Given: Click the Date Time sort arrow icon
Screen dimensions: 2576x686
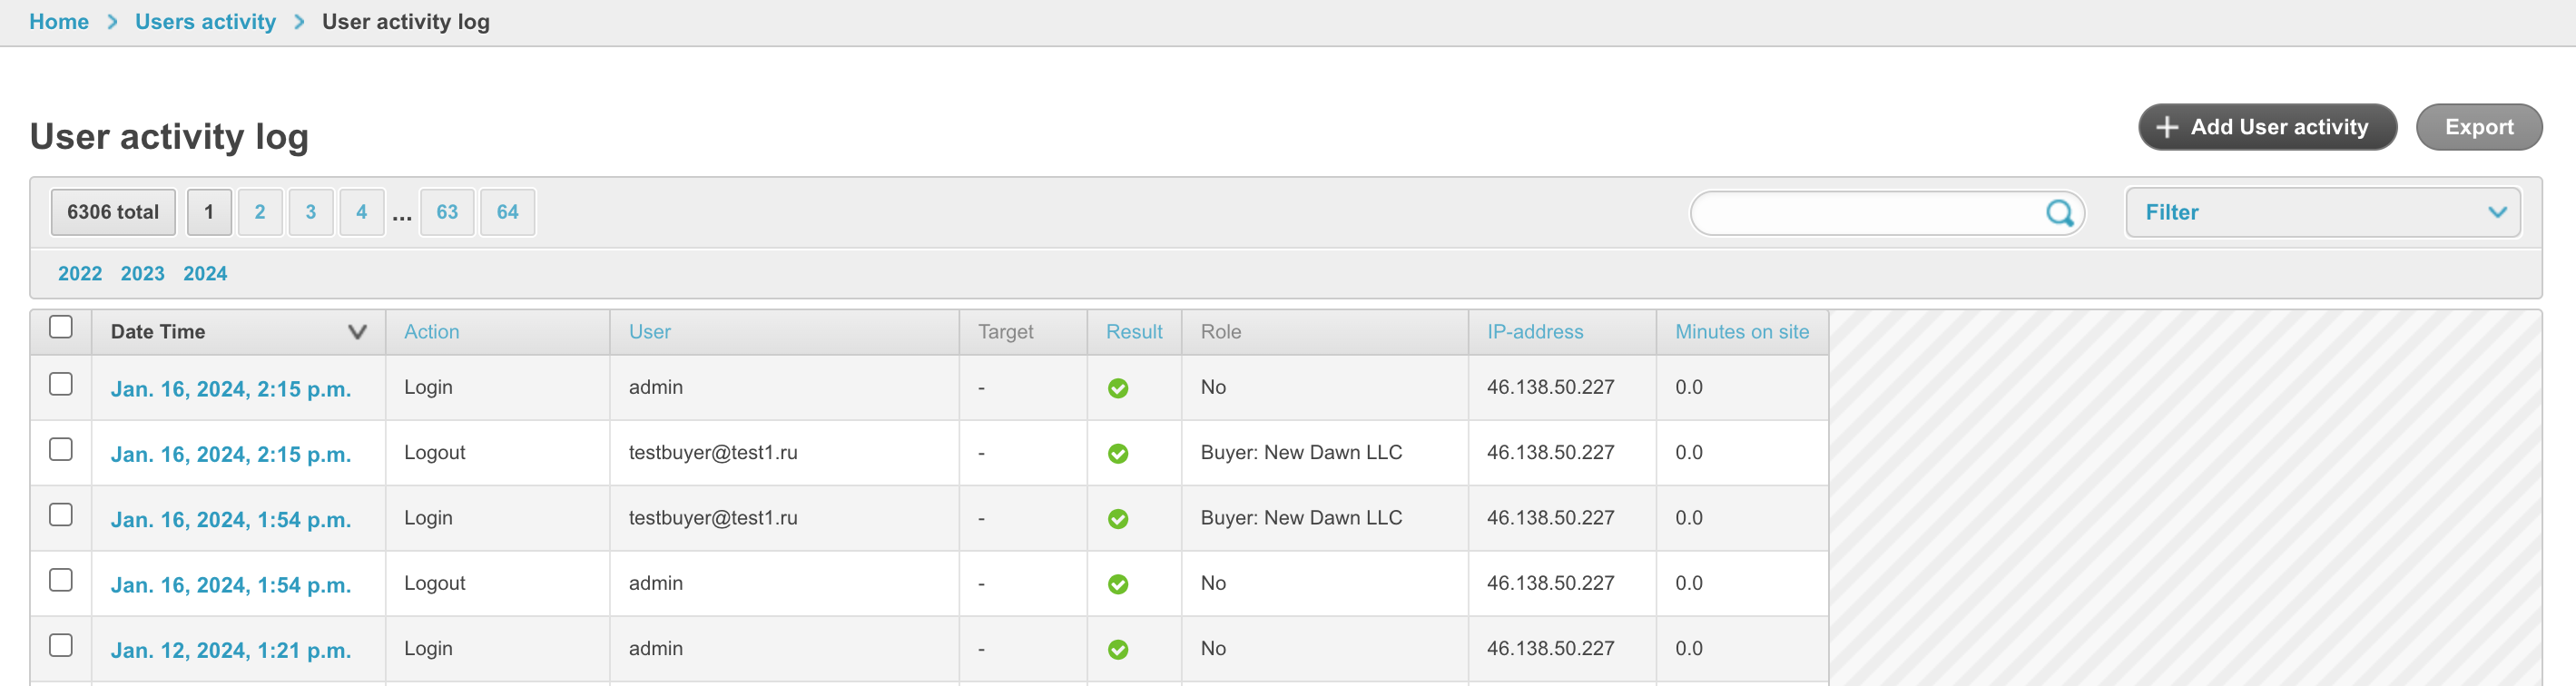Looking at the screenshot, I should [x=357, y=332].
